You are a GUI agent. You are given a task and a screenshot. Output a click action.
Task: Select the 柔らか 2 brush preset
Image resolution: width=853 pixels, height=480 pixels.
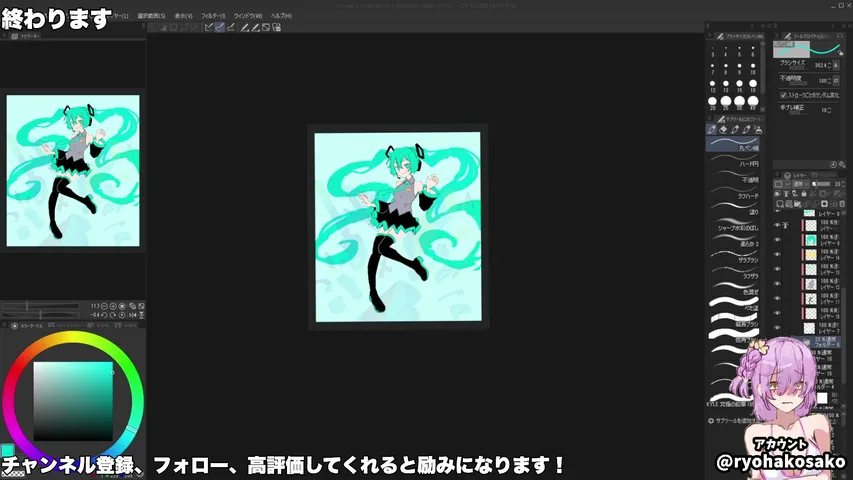[734, 240]
